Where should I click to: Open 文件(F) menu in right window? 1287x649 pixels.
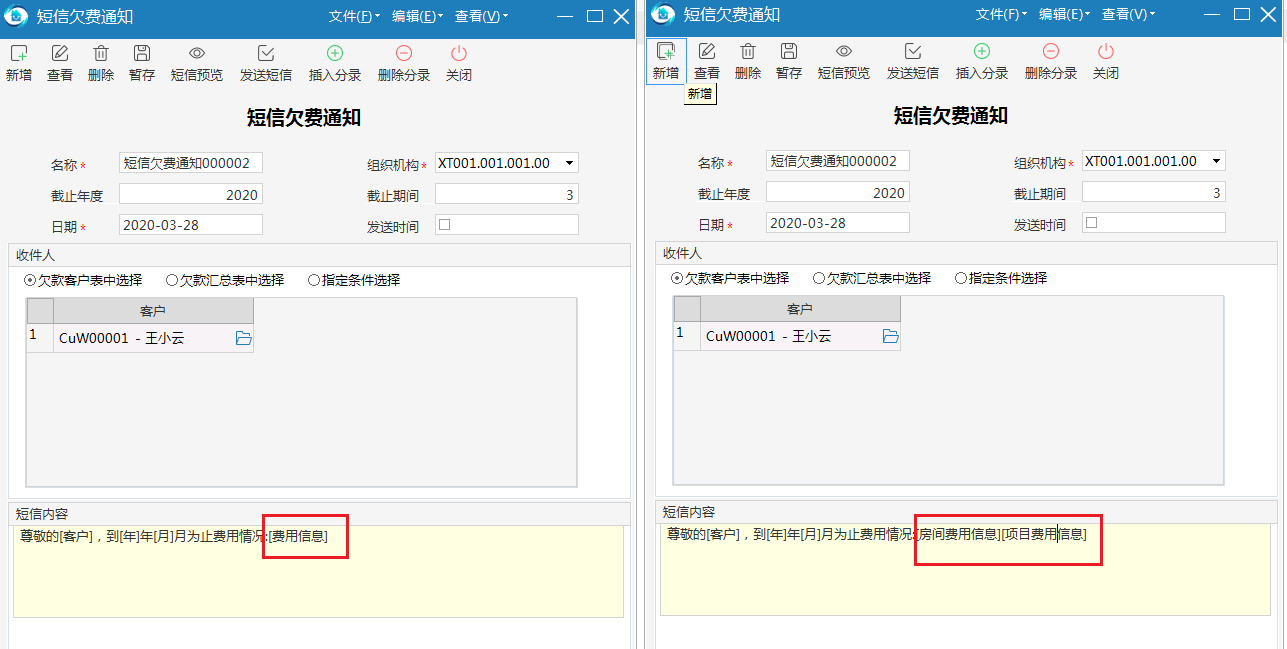[1002, 14]
